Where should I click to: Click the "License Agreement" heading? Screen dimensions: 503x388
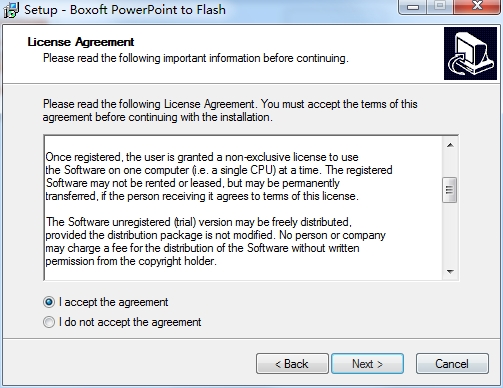(81, 42)
